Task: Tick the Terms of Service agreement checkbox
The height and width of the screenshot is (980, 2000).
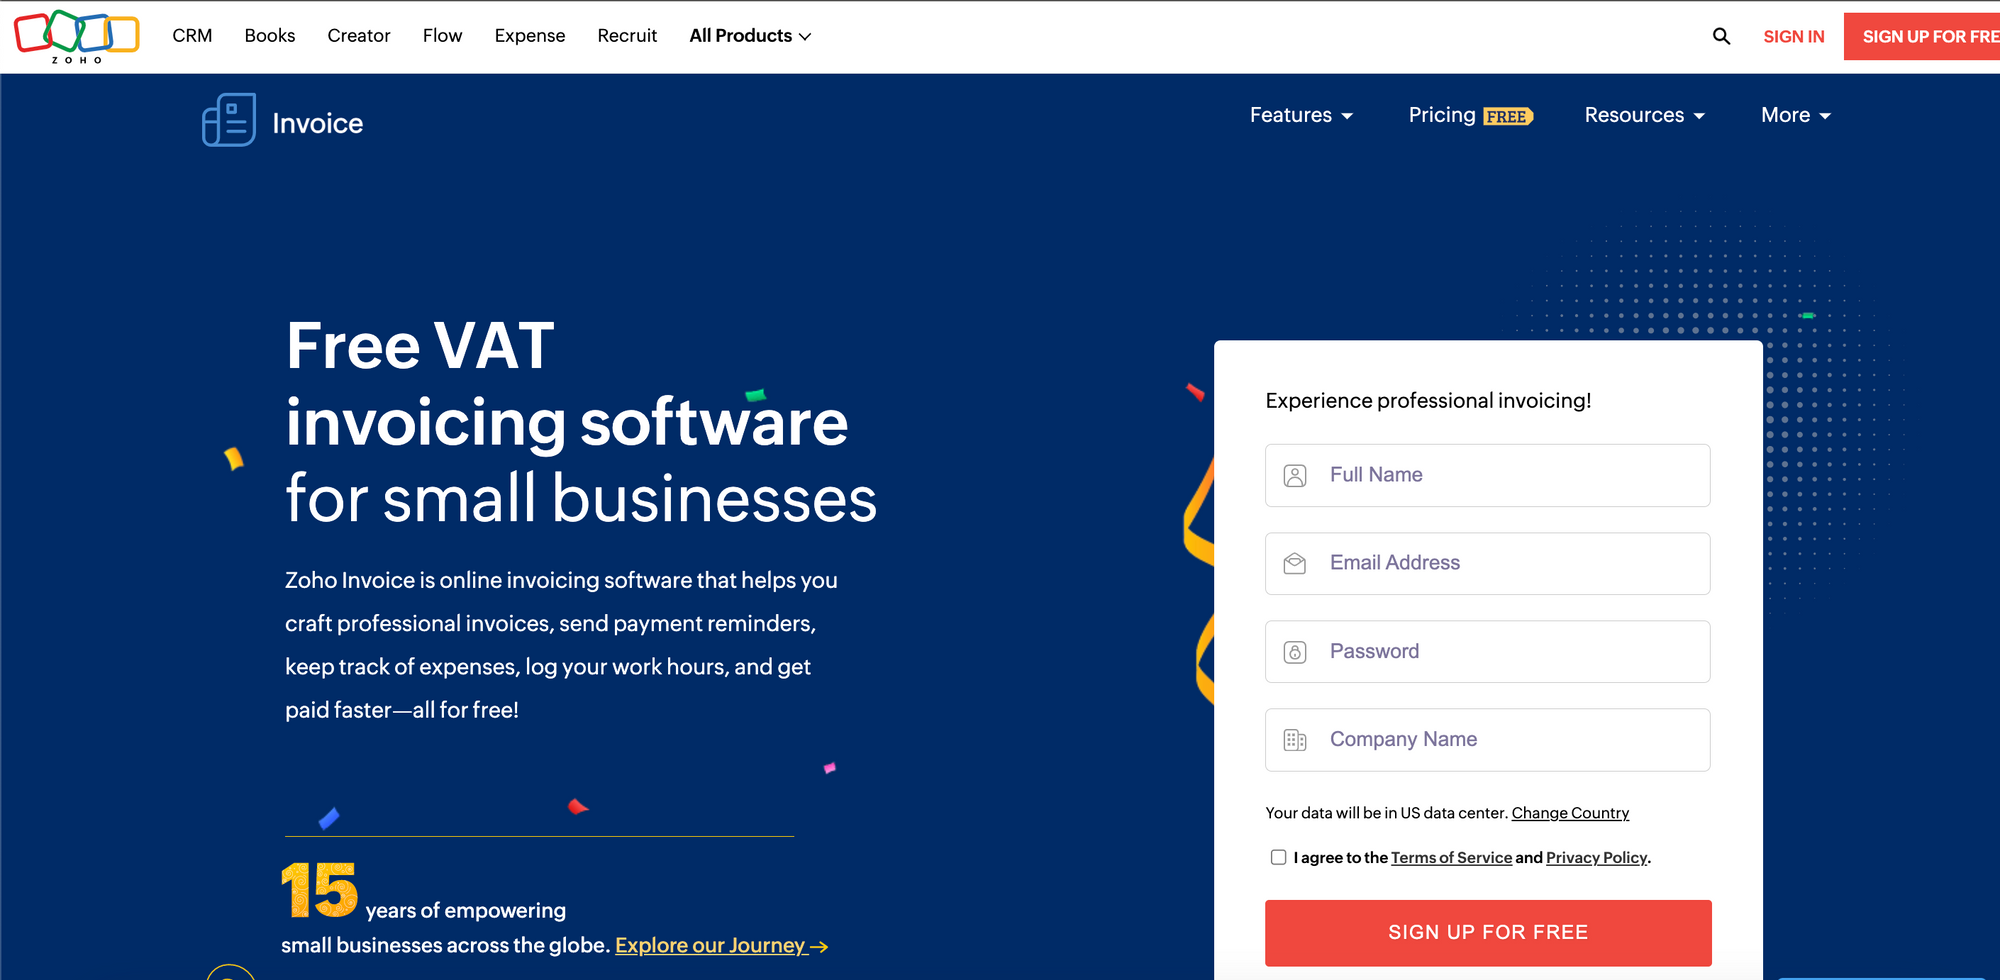Action: (x=1278, y=857)
